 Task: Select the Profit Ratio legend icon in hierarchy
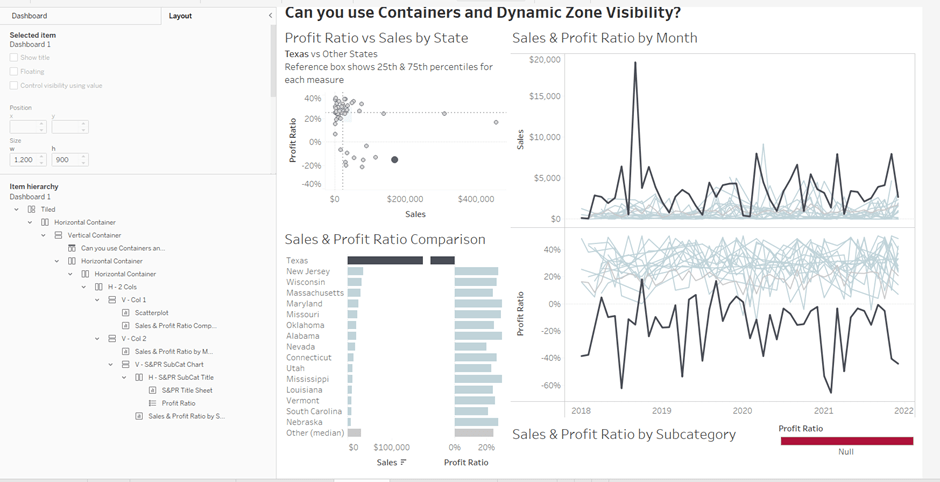click(x=152, y=403)
